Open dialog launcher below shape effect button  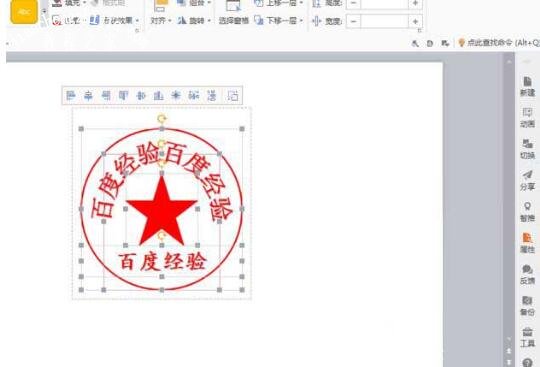[x=137, y=30]
